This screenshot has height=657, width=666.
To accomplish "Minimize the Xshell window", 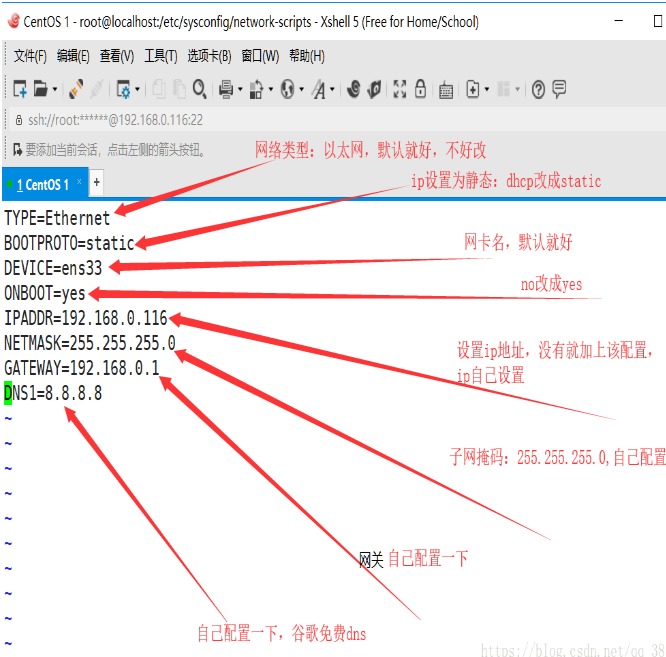I will click(619, 20).
